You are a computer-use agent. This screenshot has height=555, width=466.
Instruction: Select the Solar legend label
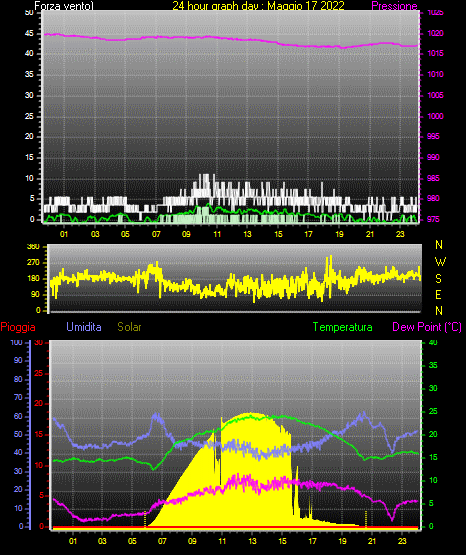coord(130,327)
